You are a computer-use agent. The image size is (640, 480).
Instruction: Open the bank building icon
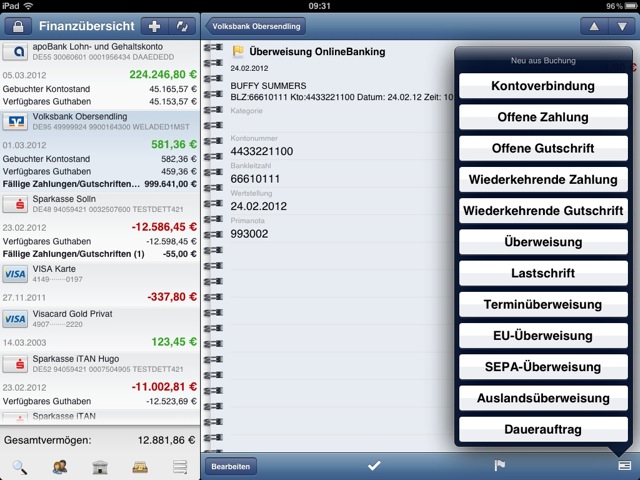coord(100,465)
